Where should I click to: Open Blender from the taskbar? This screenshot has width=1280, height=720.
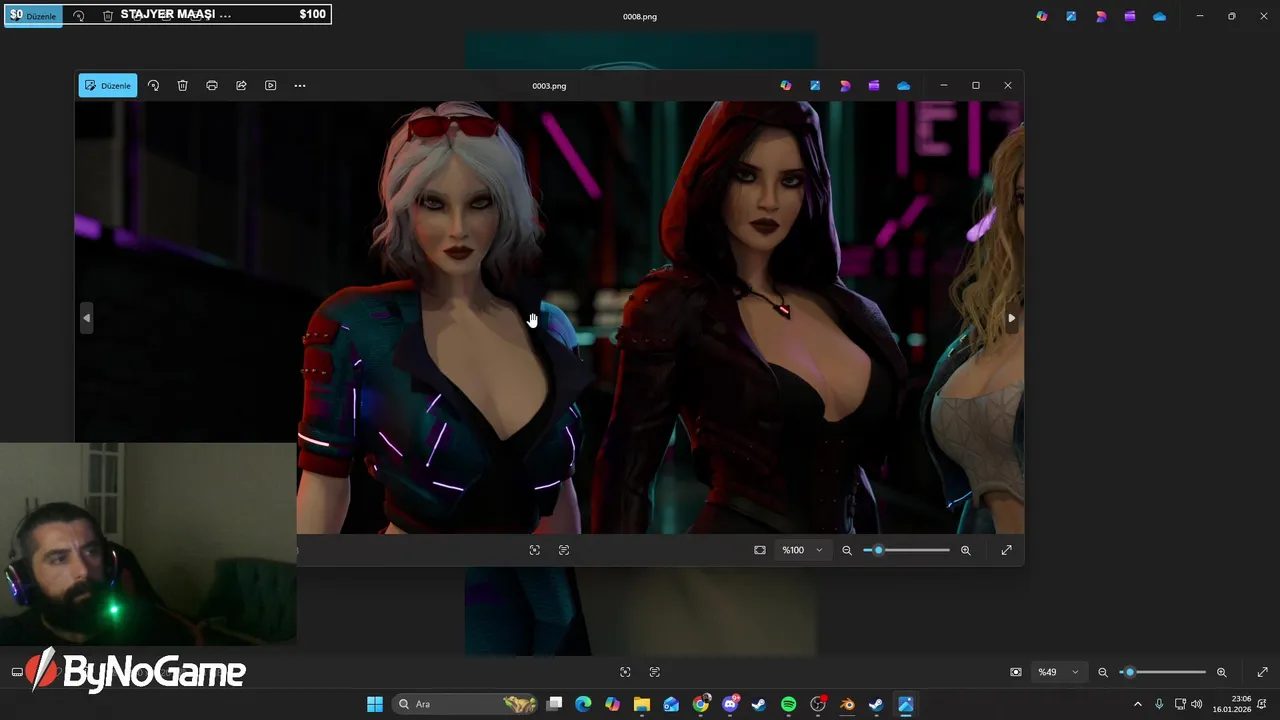point(847,704)
